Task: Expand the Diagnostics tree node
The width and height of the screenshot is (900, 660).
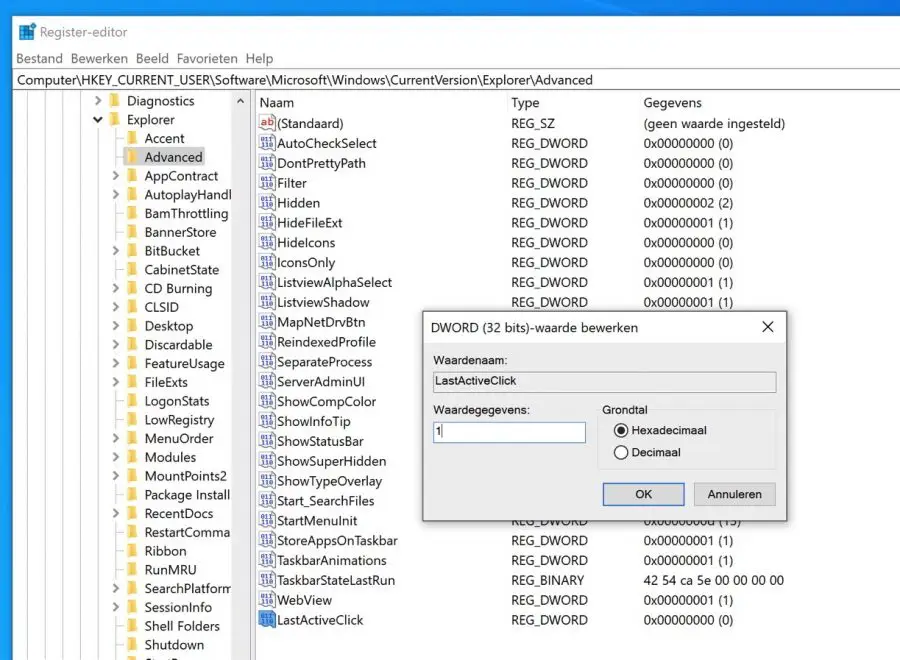Action: point(98,100)
